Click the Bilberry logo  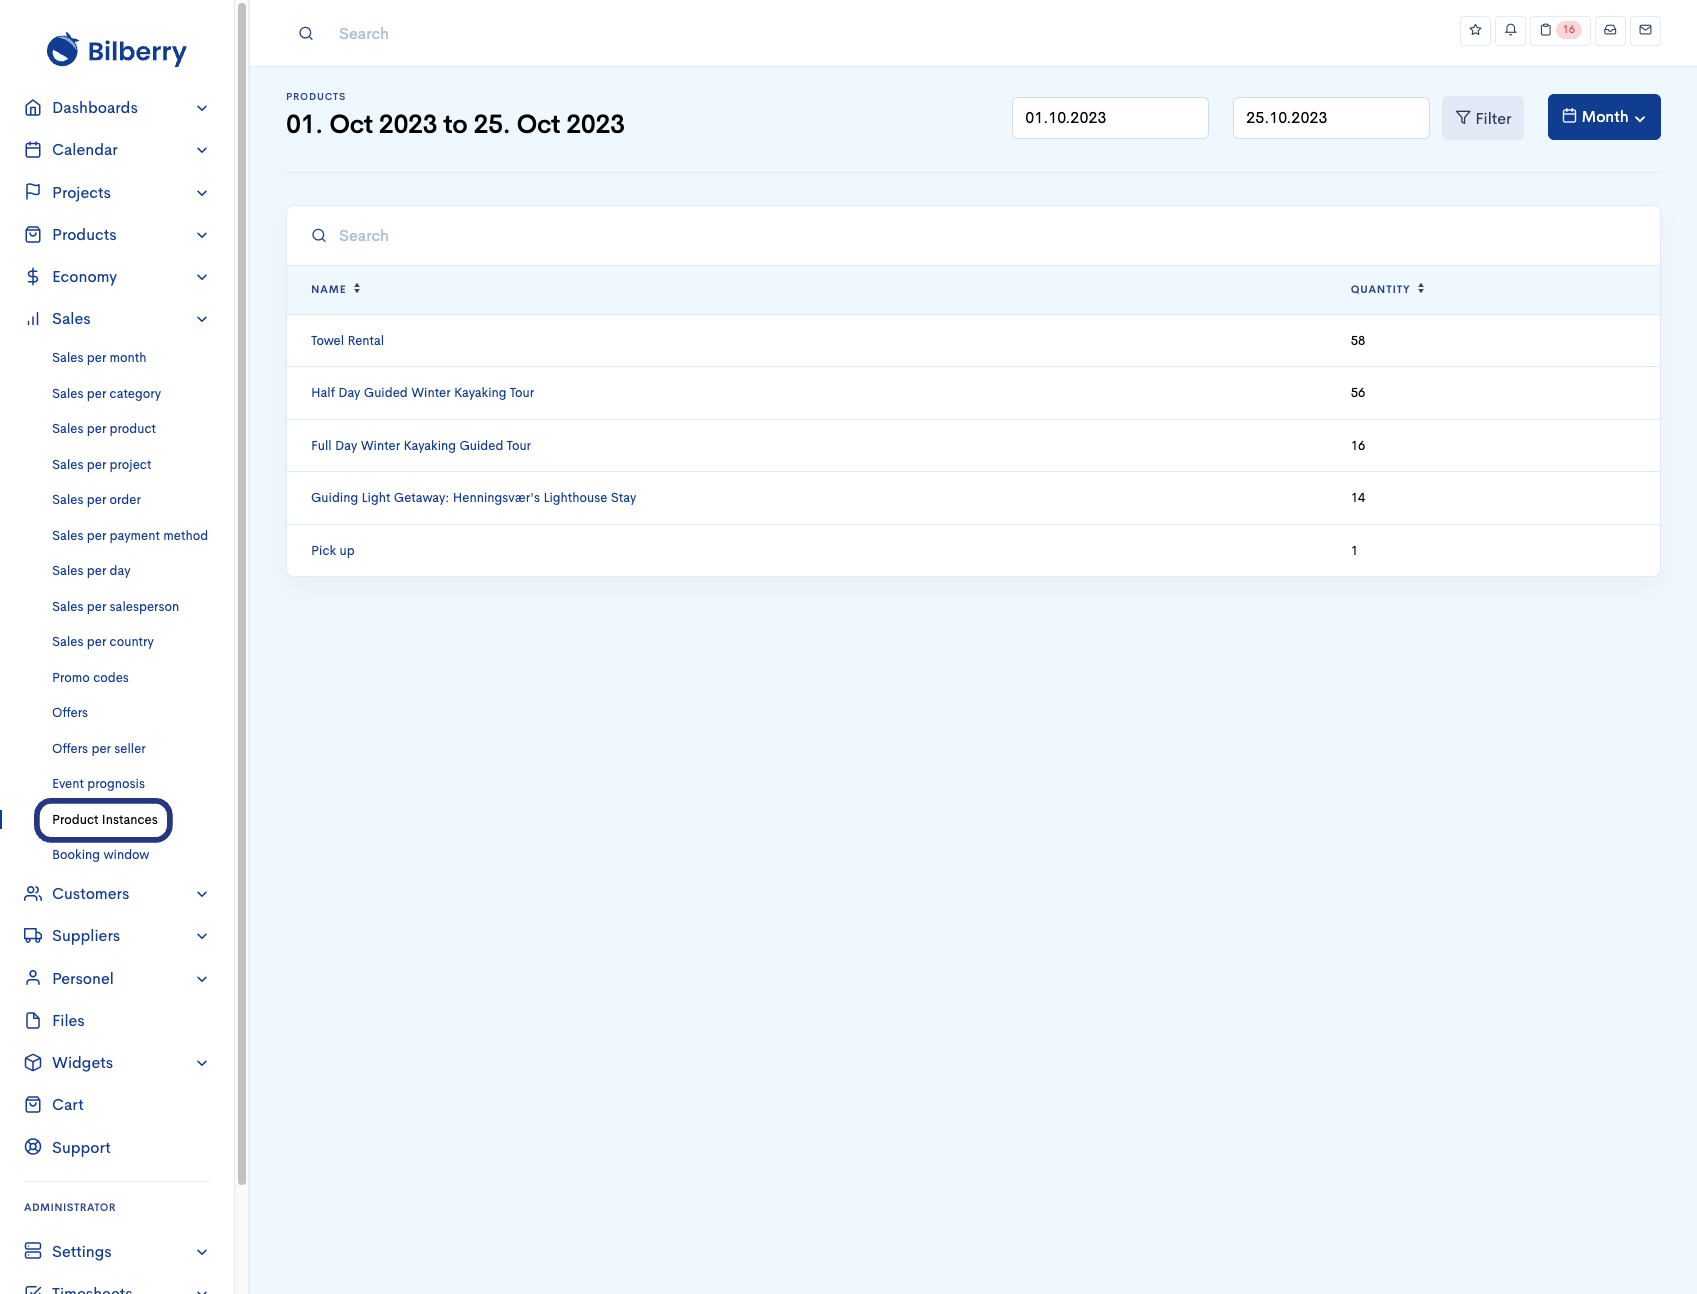pos(117,50)
